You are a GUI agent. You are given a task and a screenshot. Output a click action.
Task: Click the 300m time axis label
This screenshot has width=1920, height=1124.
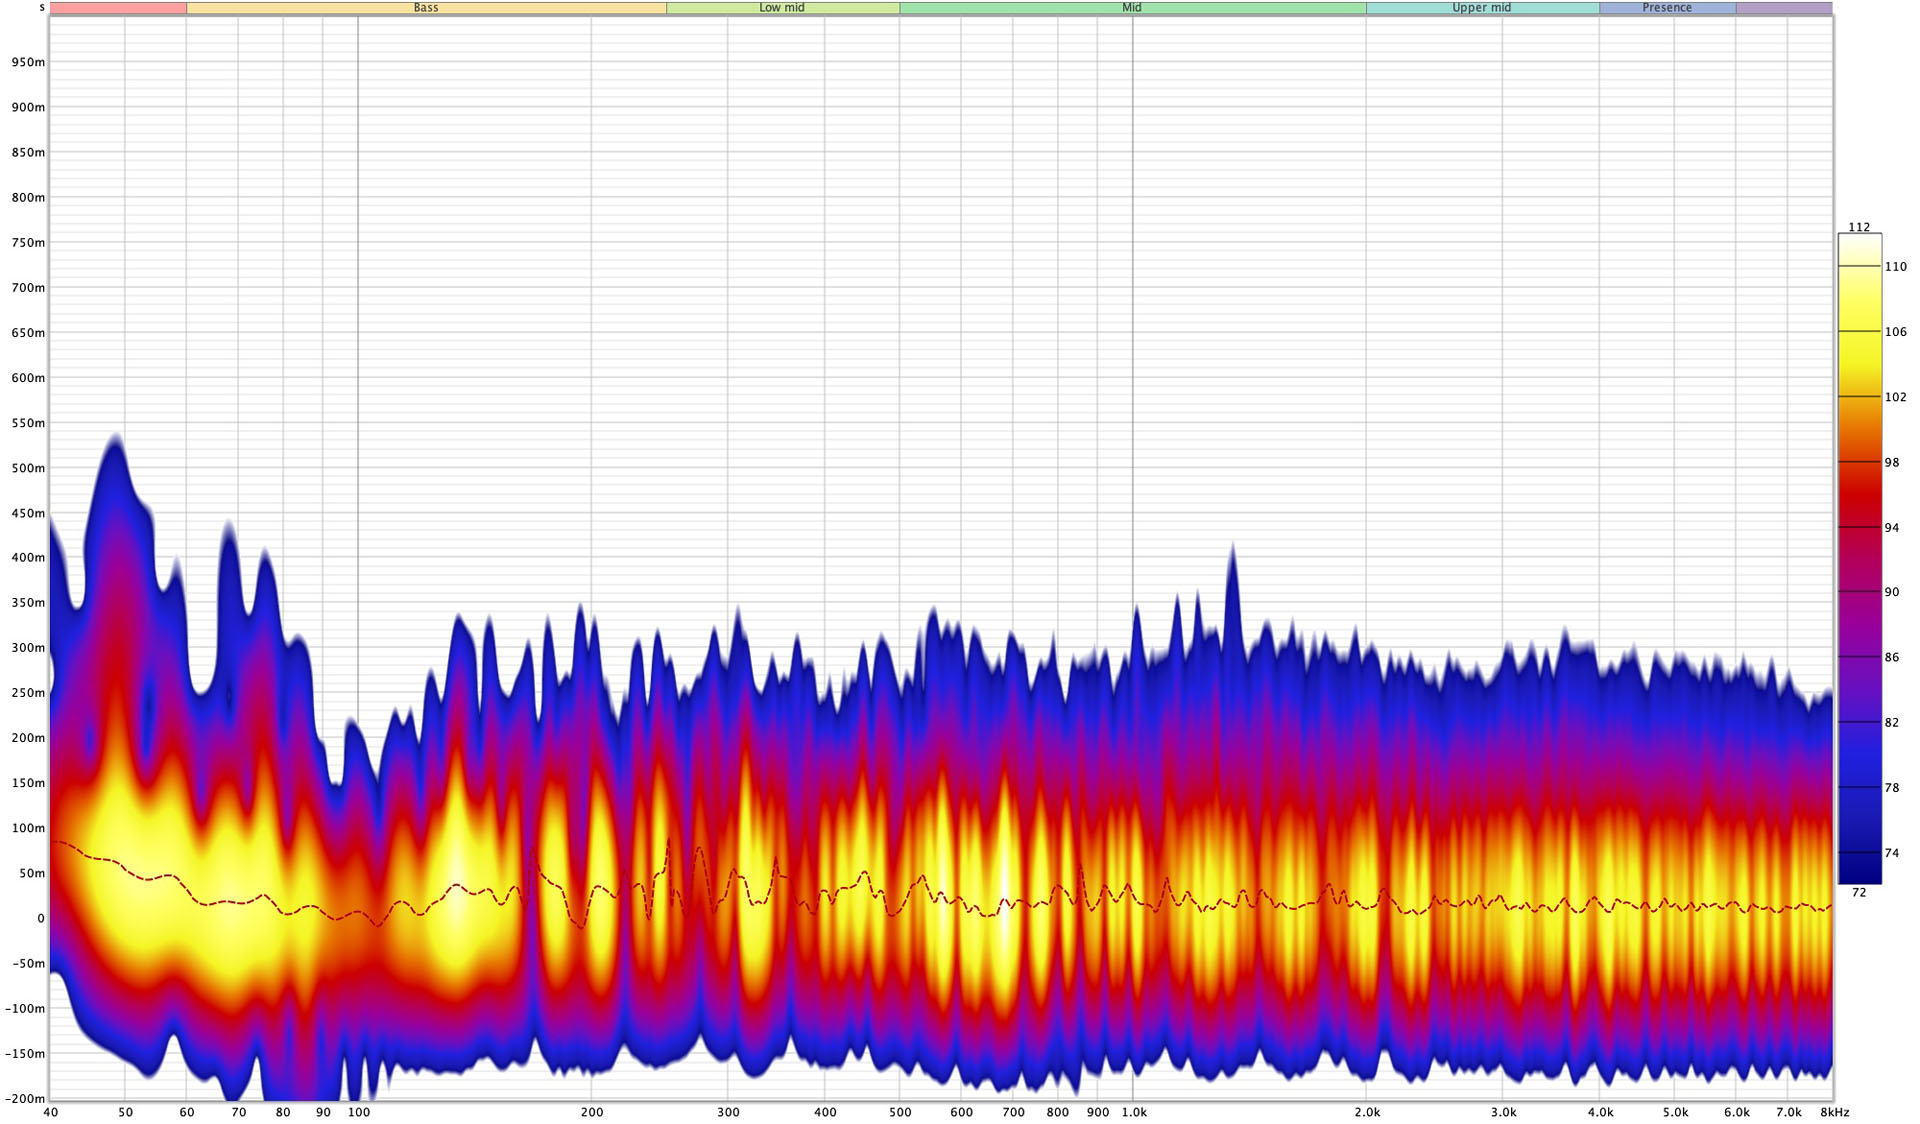(28, 648)
